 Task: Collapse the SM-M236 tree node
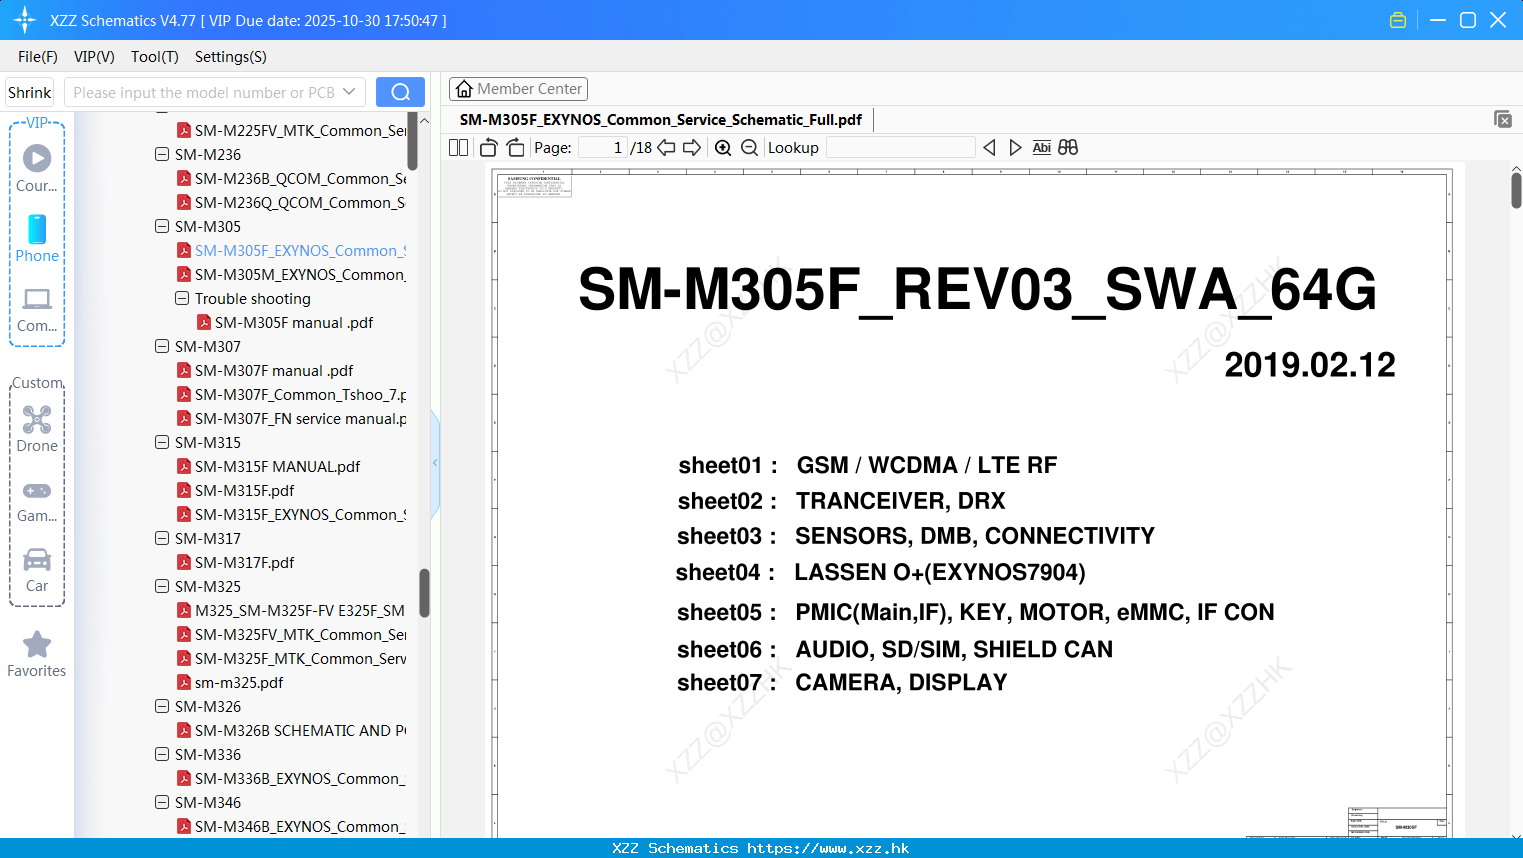point(162,154)
